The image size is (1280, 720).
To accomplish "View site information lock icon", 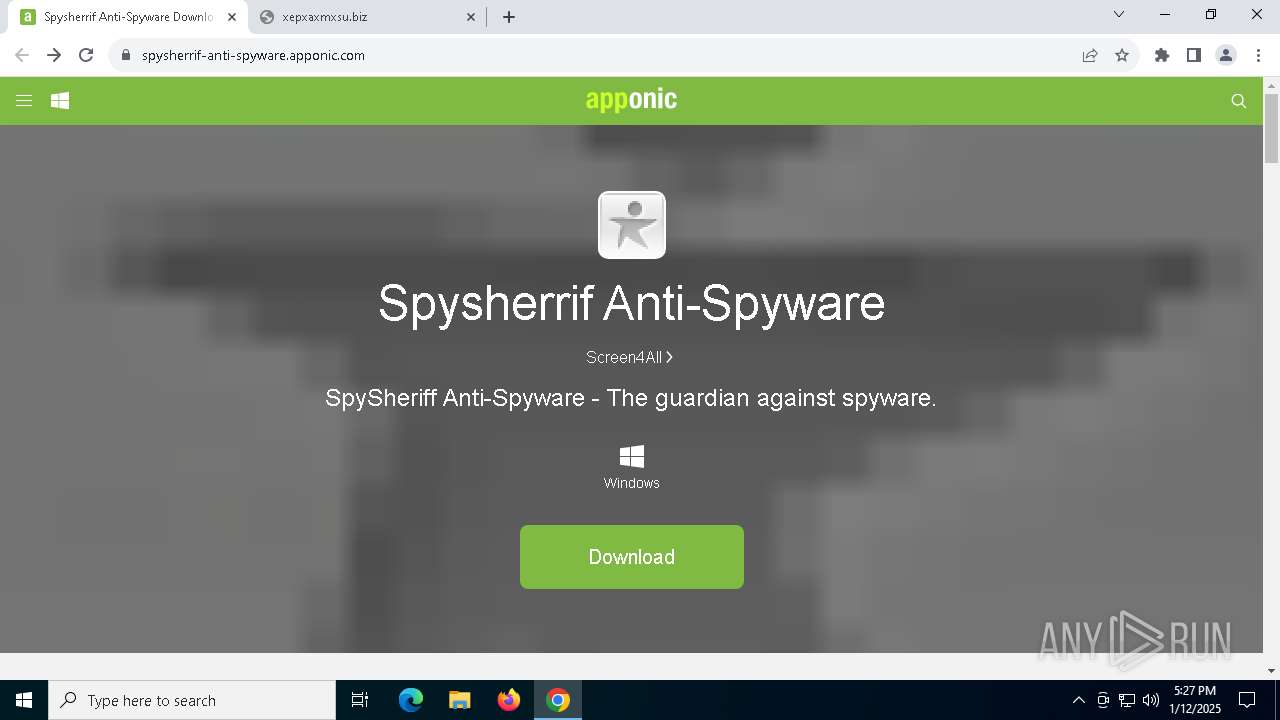I will coord(126,55).
